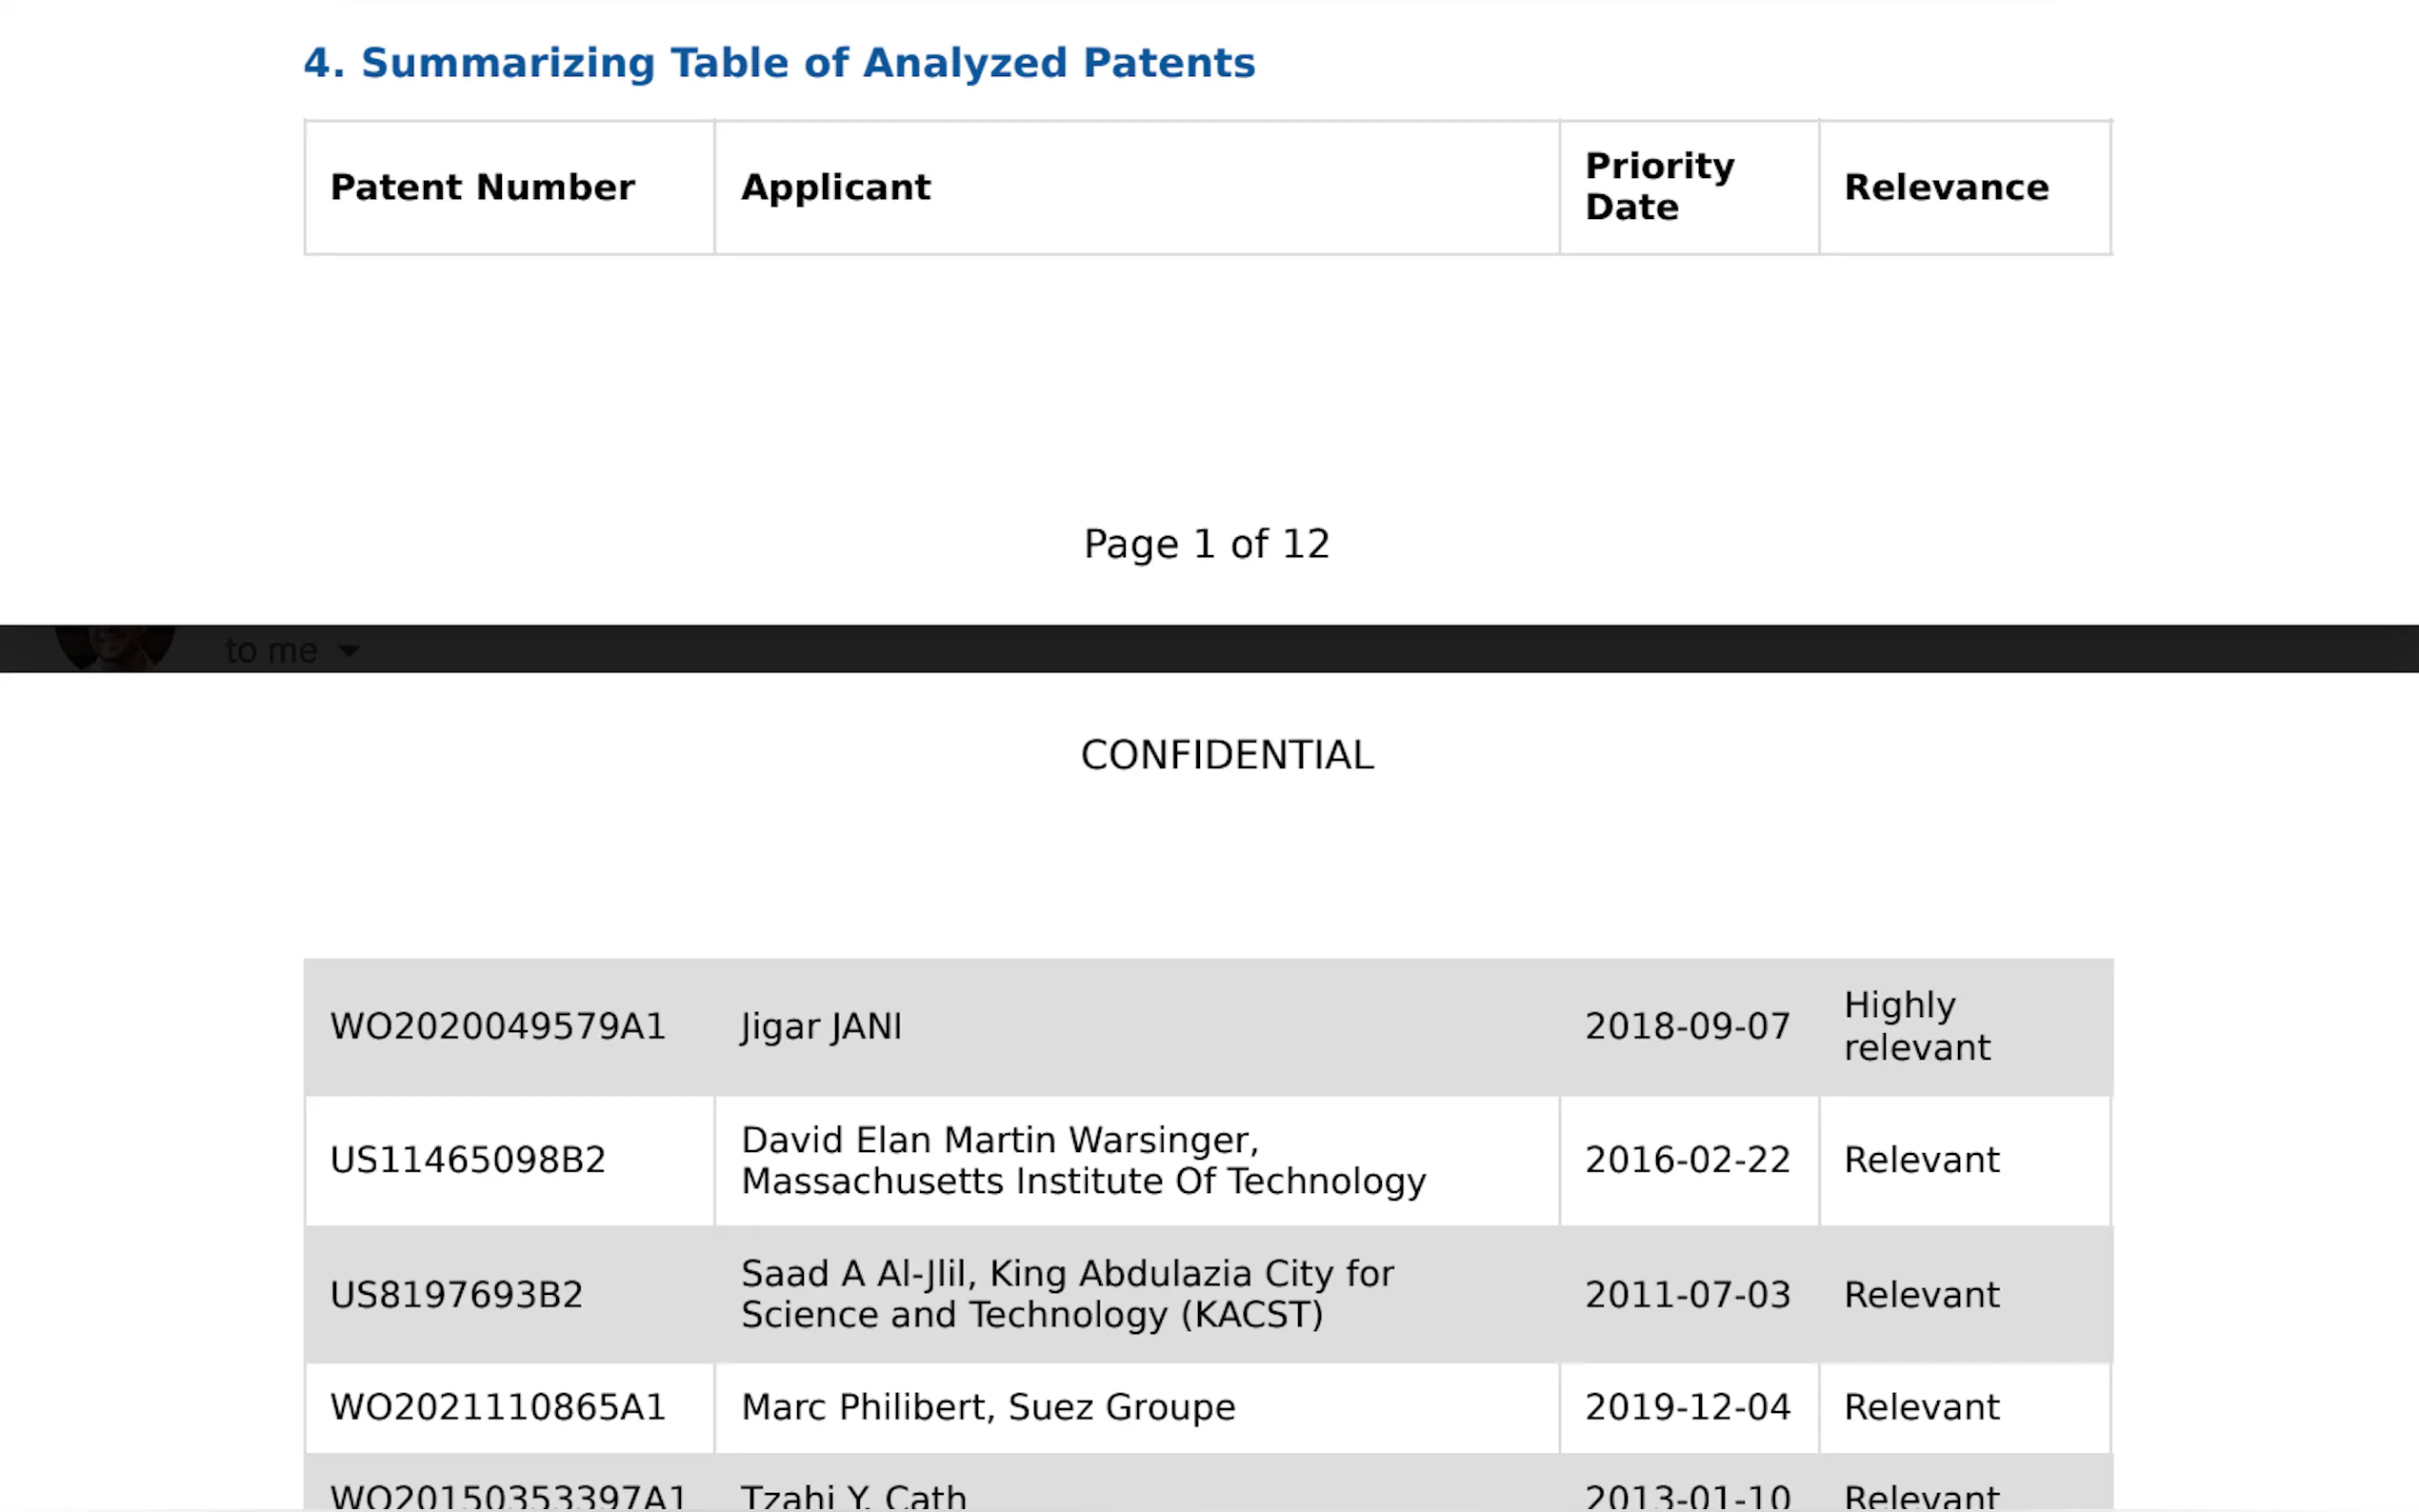This screenshot has width=2419, height=1512.
Task: Click the 'Priority Date' column header
Action: click(x=1659, y=186)
